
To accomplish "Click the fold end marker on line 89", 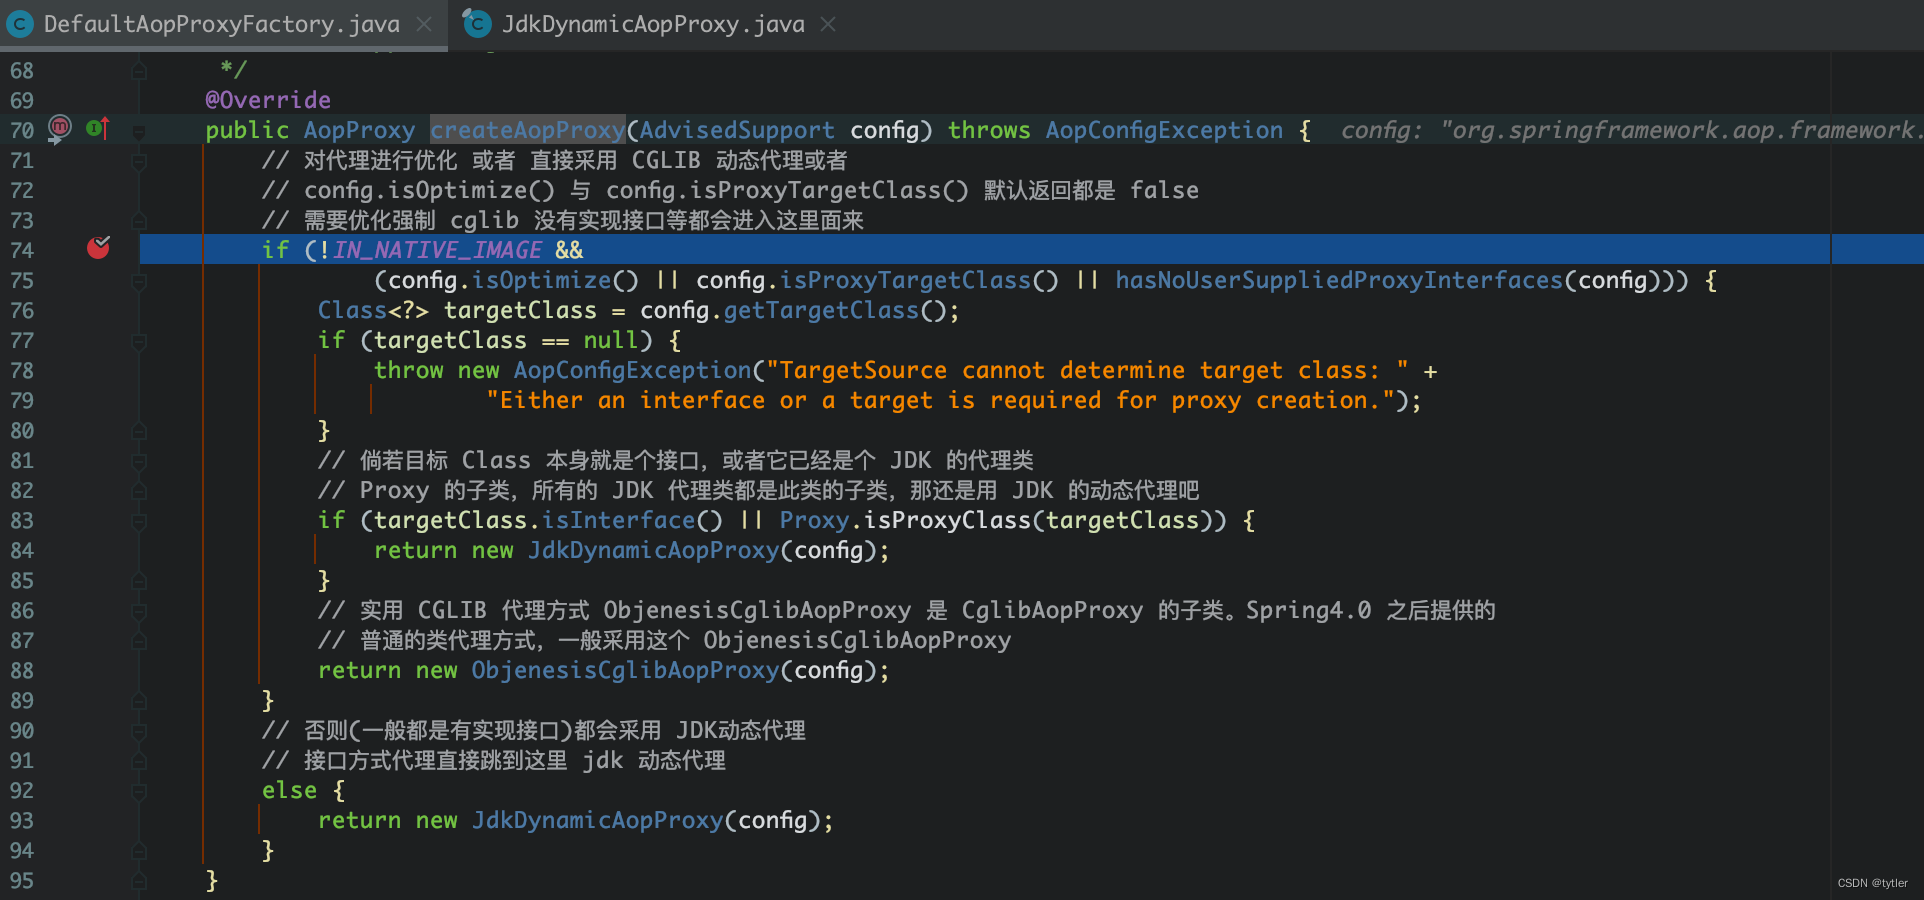I will pyautogui.click(x=139, y=701).
